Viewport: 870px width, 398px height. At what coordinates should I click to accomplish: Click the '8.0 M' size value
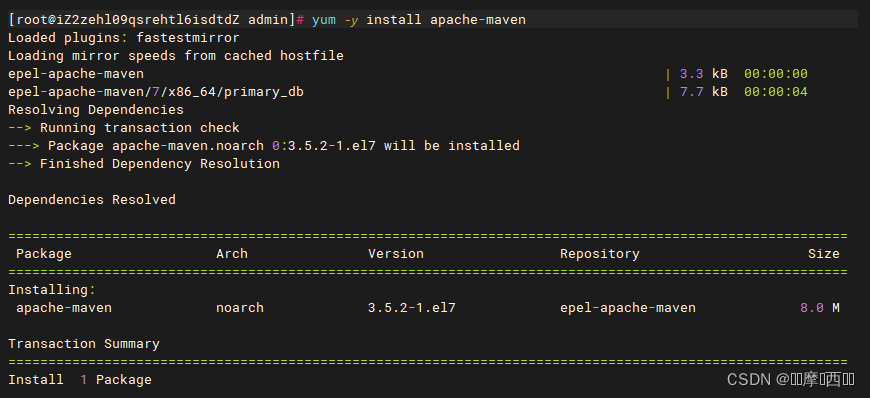click(x=820, y=308)
